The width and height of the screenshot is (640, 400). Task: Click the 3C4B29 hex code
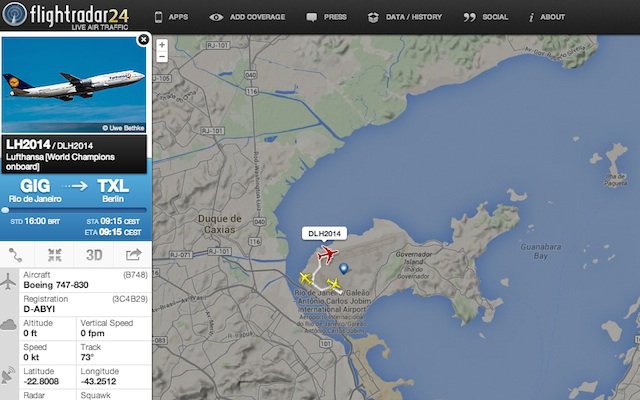pyautogui.click(x=130, y=299)
